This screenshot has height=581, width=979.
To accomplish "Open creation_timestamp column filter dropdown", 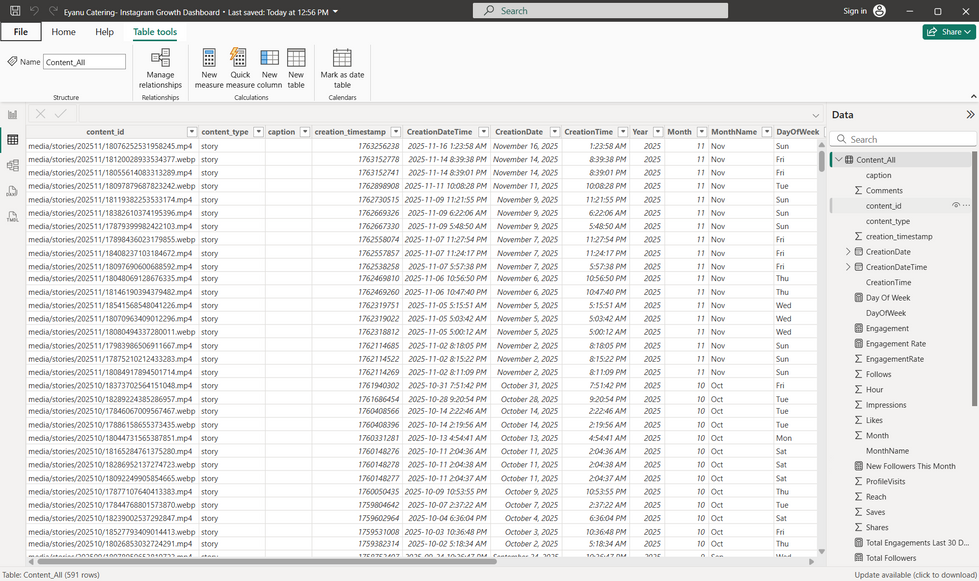I will click(x=395, y=132).
